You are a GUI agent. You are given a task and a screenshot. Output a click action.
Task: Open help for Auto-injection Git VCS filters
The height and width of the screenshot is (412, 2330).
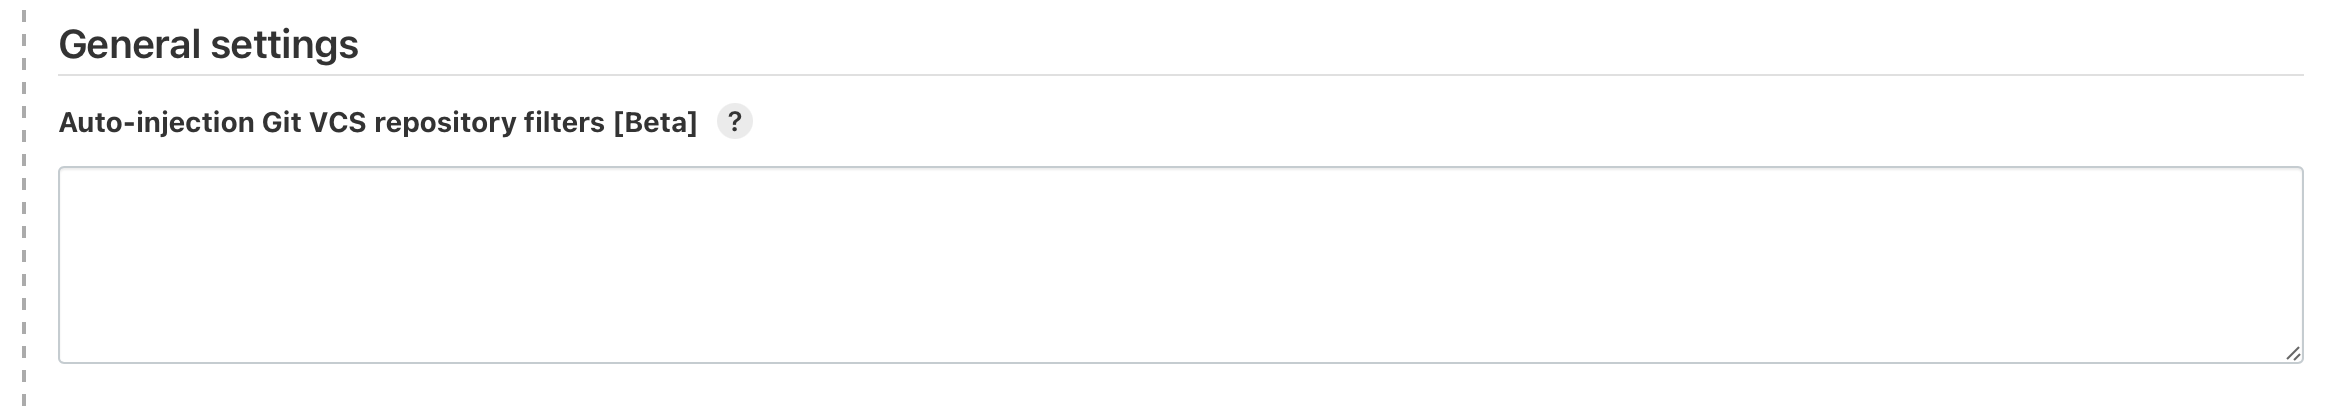(734, 122)
